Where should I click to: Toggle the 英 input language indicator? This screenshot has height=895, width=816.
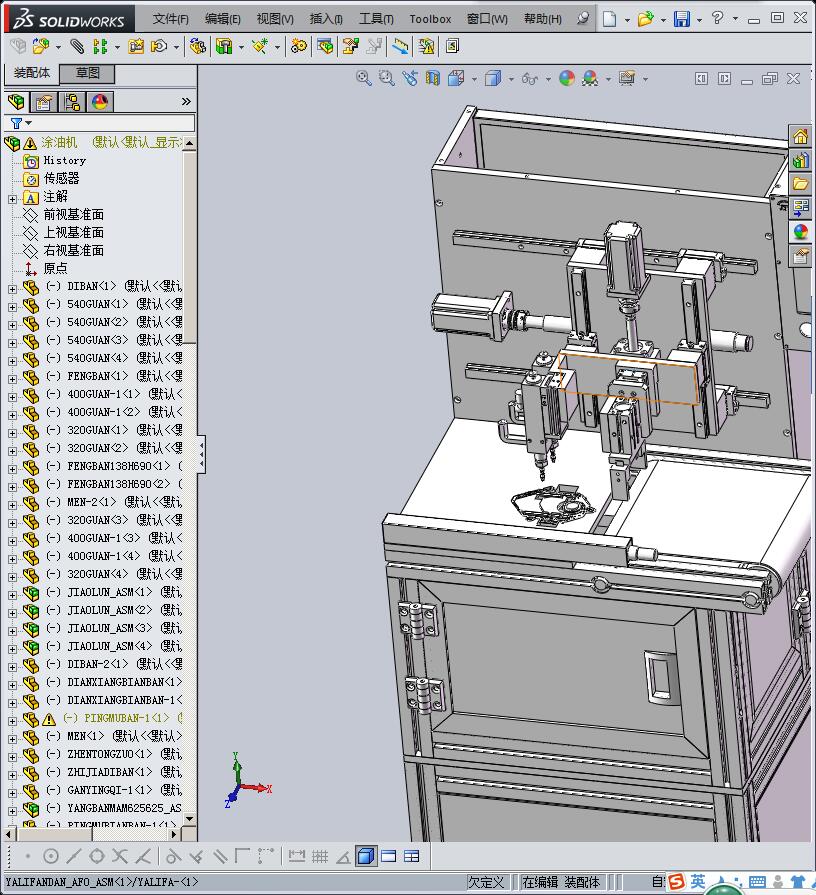(x=697, y=881)
